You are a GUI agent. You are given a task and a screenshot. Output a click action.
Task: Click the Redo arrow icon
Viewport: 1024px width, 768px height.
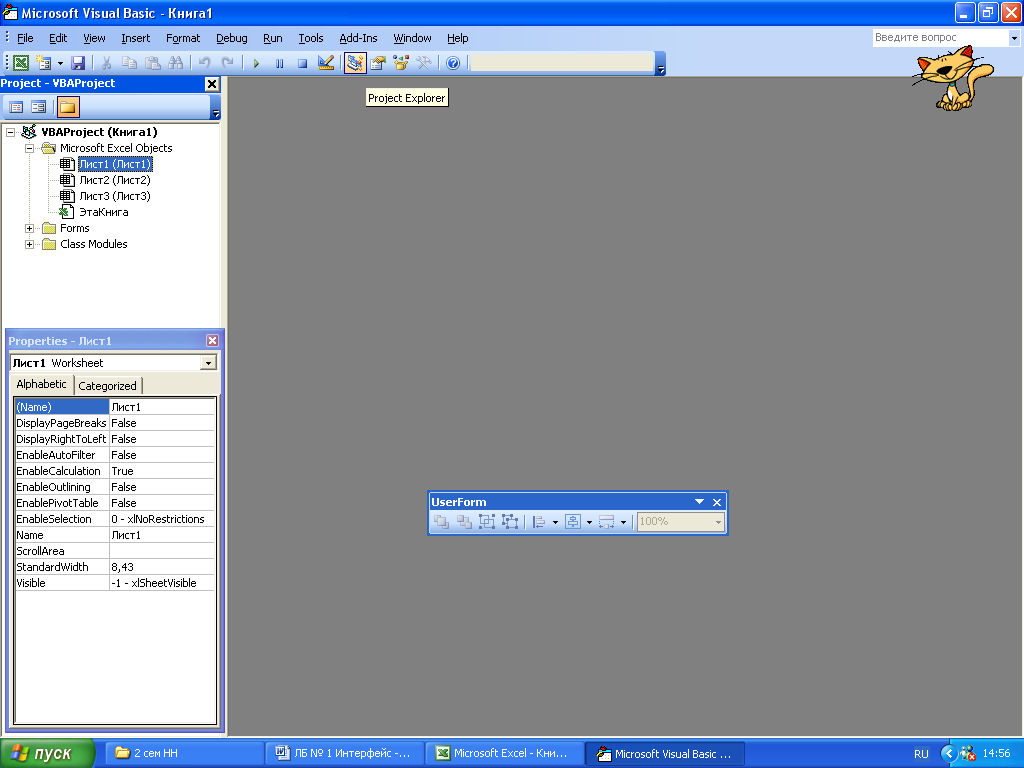(227, 63)
